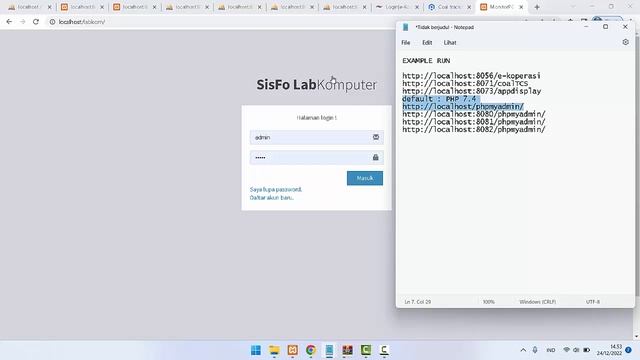Image resolution: width=640 pixels, height=360 pixels.
Task: View site information icon in address bar
Action: [52, 22]
